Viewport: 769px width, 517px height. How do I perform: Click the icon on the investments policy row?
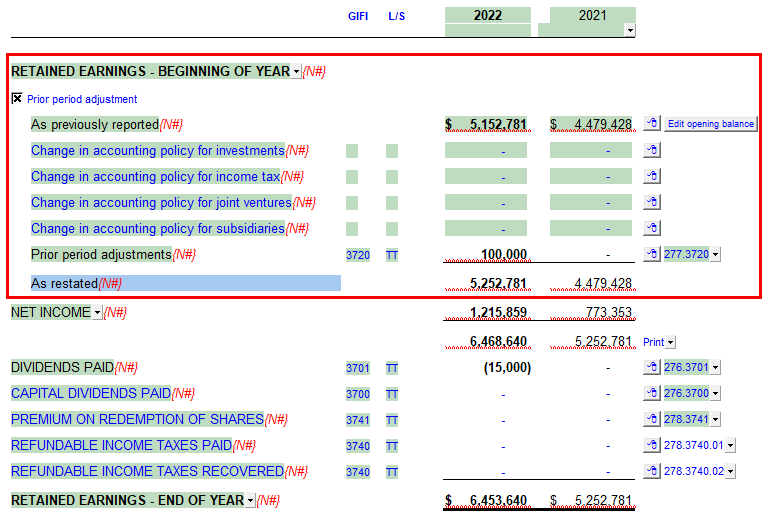(x=651, y=150)
